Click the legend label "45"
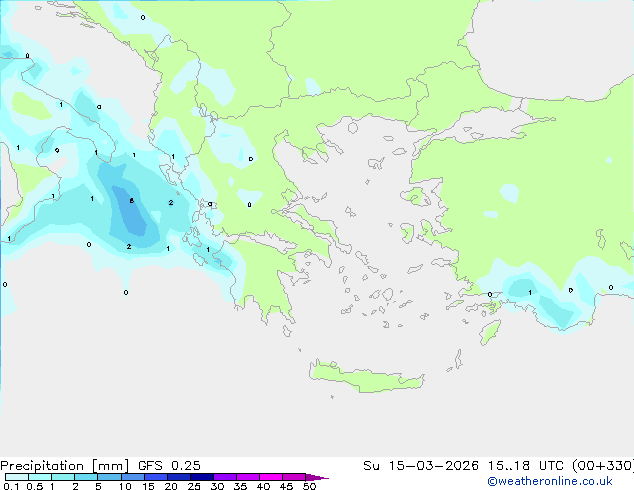Viewport: 634px width, 490px height. click(x=286, y=486)
